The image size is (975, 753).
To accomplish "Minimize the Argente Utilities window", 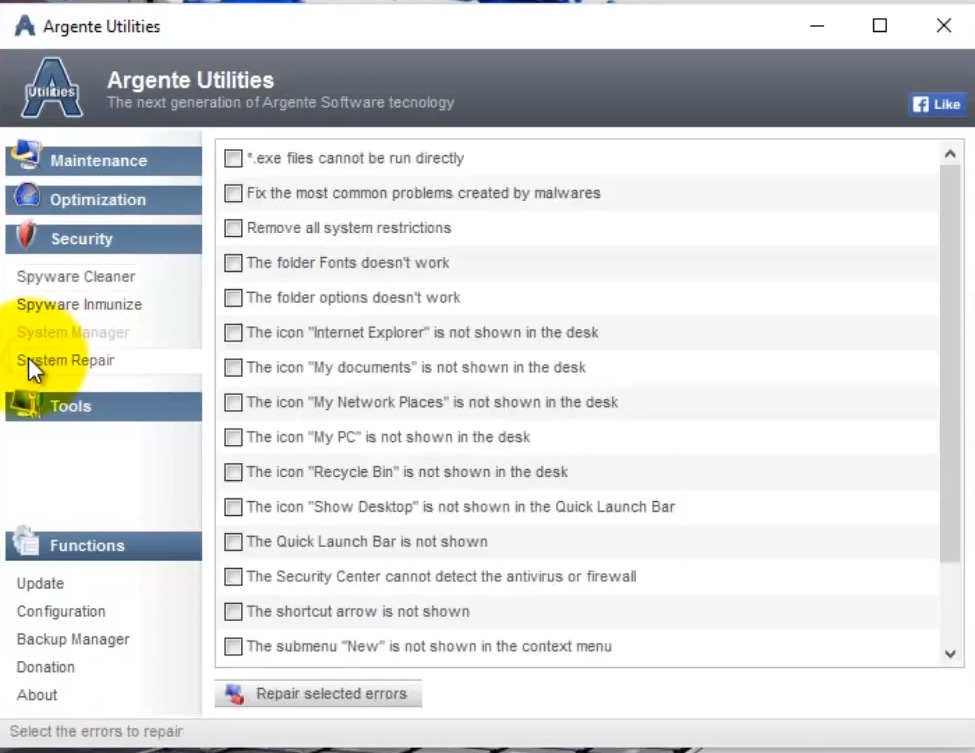I will coord(817,25).
